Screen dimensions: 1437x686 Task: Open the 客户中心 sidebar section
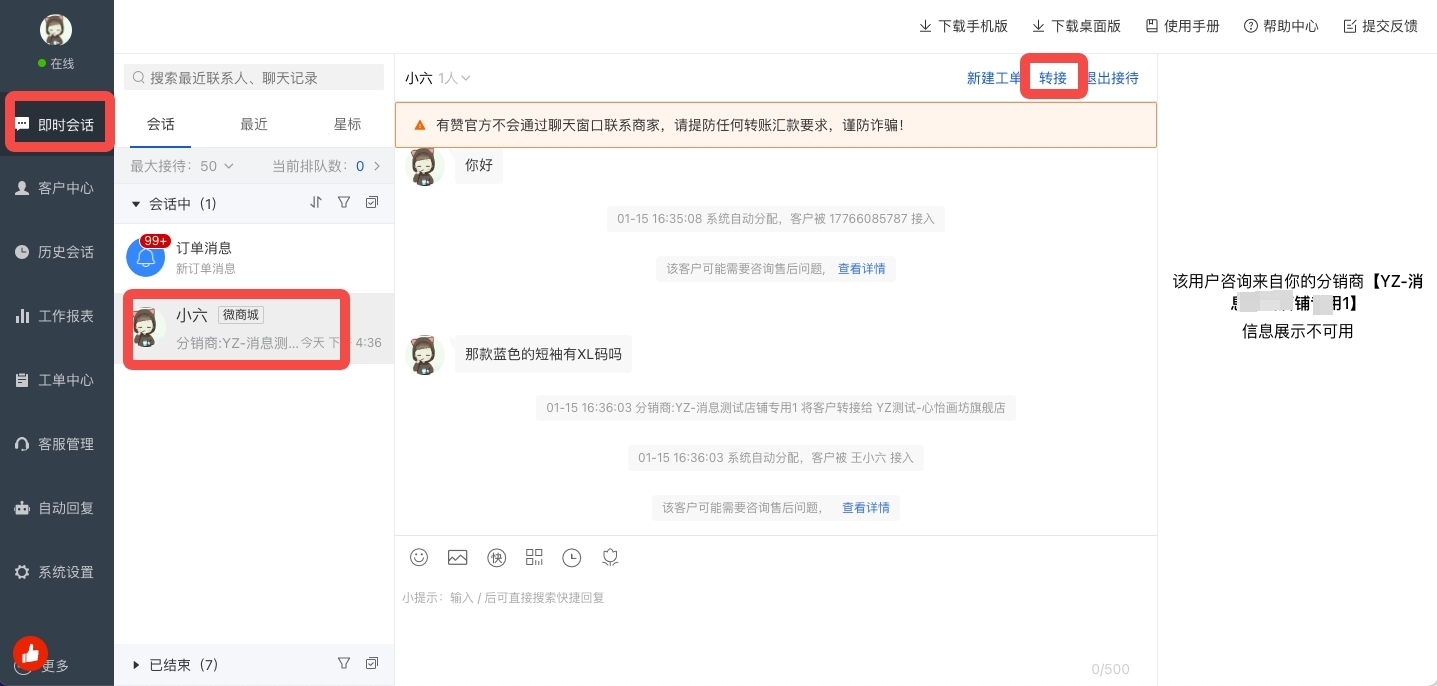click(x=57, y=188)
